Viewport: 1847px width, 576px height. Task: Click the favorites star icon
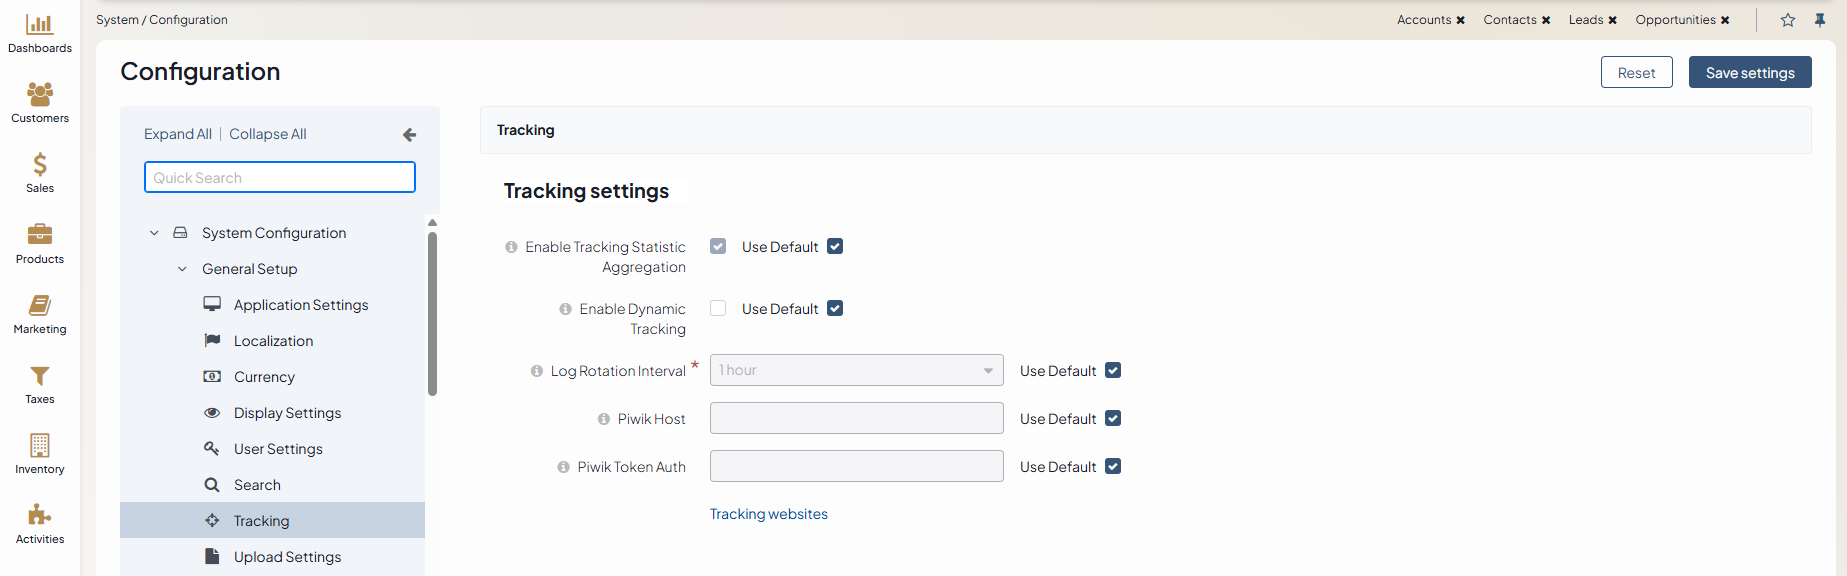pyautogui.click(x=1788, y=20)
